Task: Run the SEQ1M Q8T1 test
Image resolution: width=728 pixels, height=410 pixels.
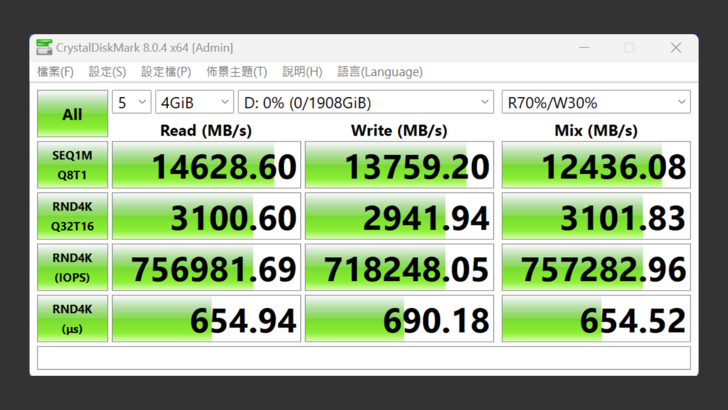Action: tap(72, 165)
